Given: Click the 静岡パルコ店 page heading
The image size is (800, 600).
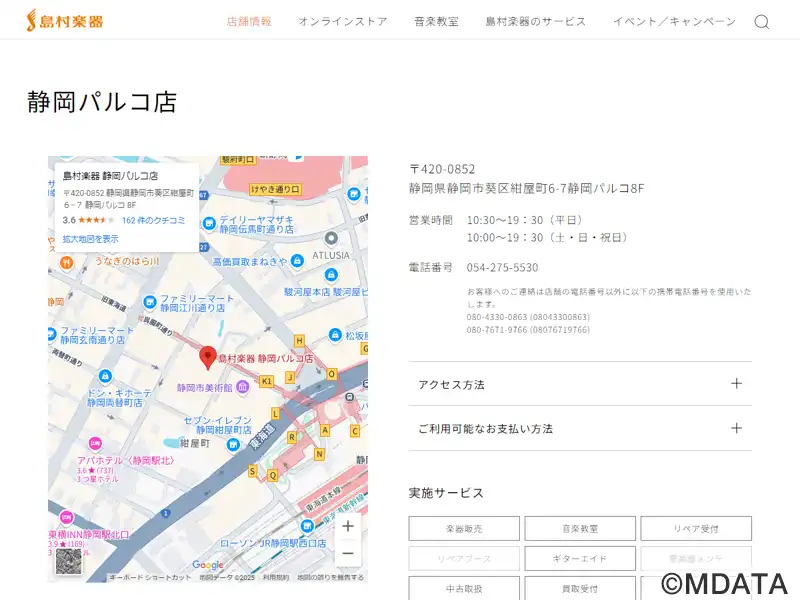Looking at the screenshot, I should coord(102,102).
